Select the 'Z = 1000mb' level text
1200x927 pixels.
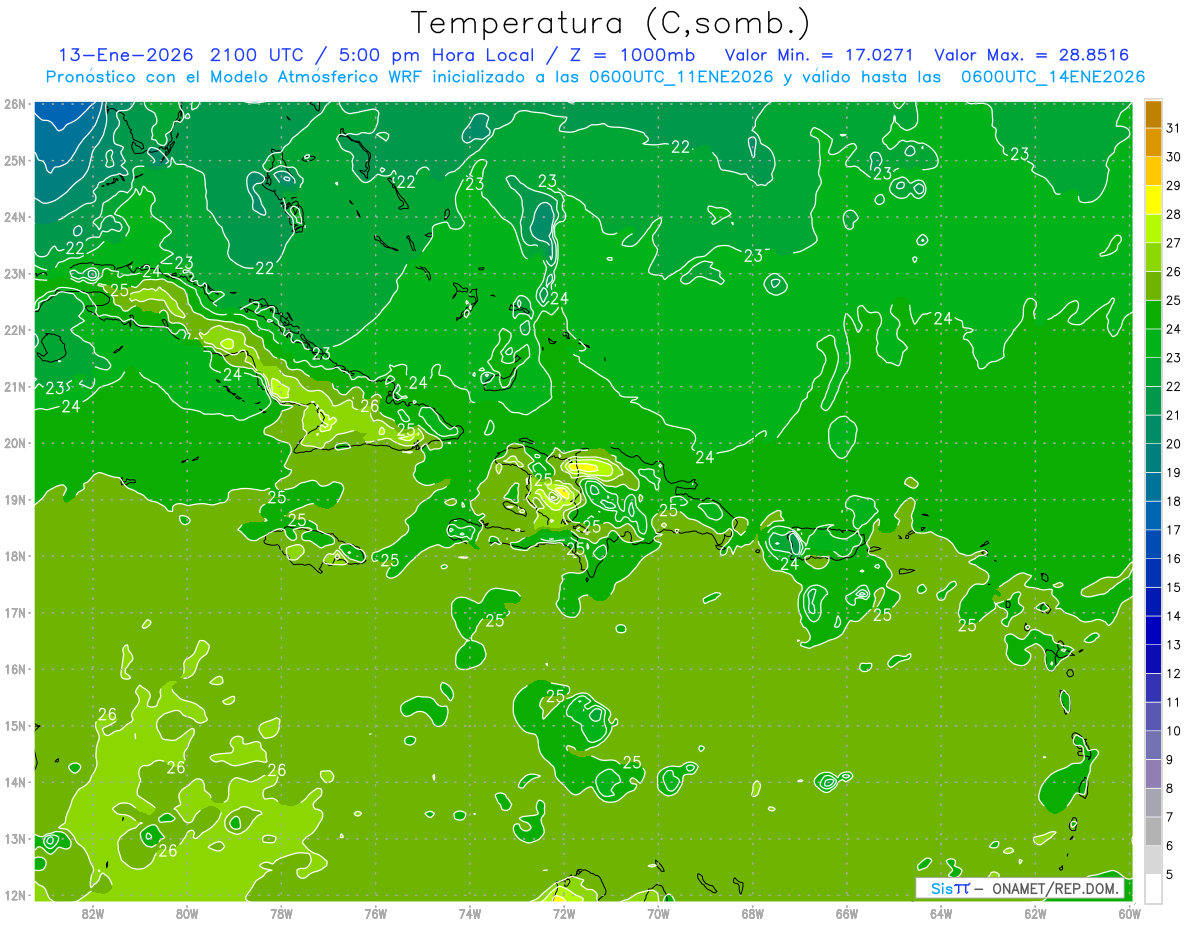click(x=633, y=54)
